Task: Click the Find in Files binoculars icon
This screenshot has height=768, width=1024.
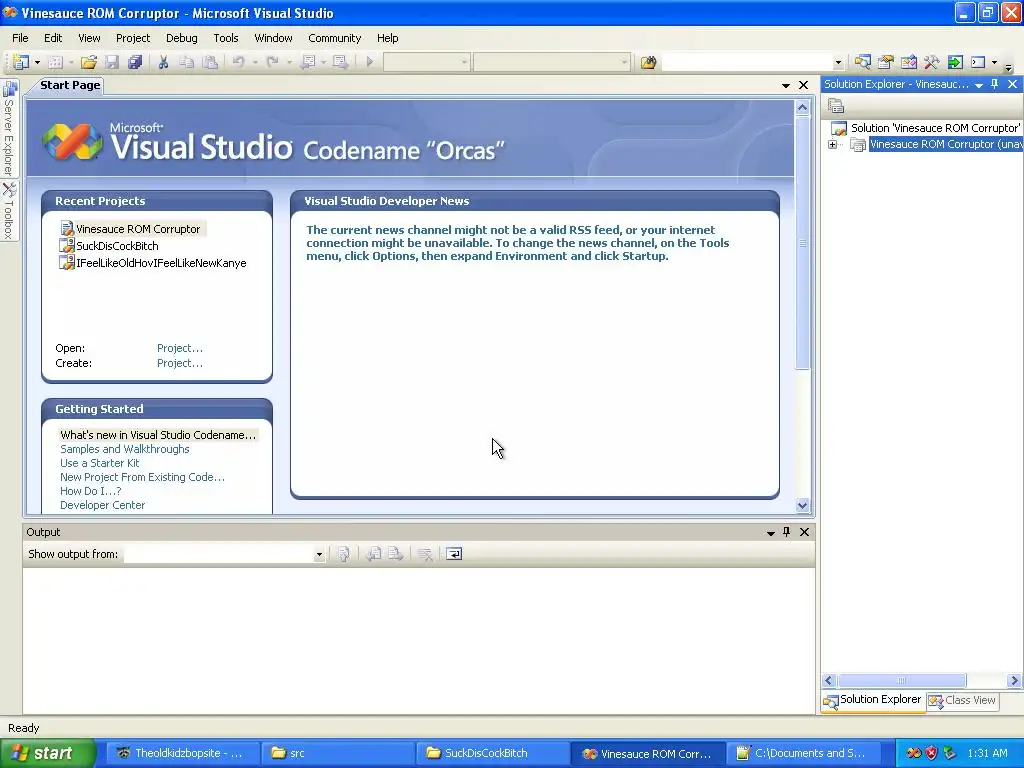Action: [x=648, y=62]
